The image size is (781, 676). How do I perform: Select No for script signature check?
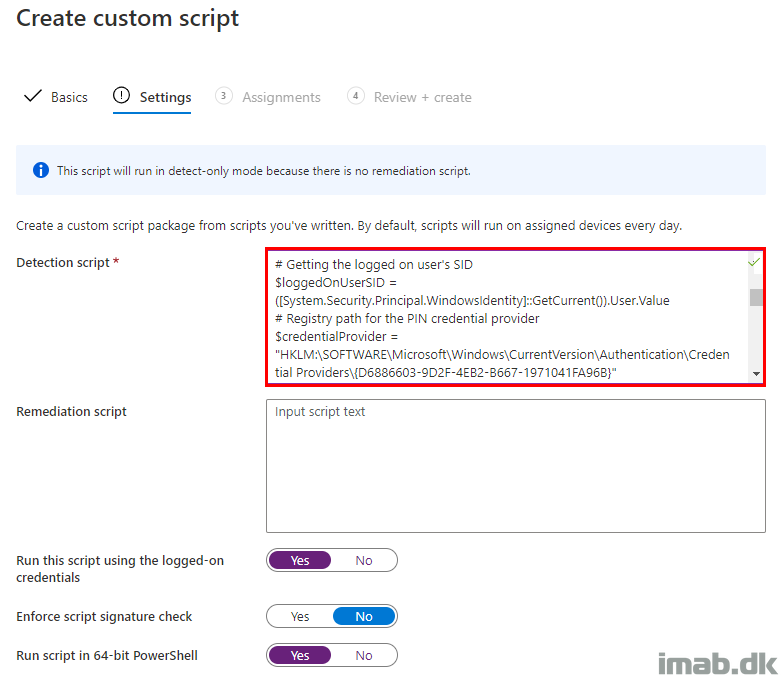pos(364,616)
